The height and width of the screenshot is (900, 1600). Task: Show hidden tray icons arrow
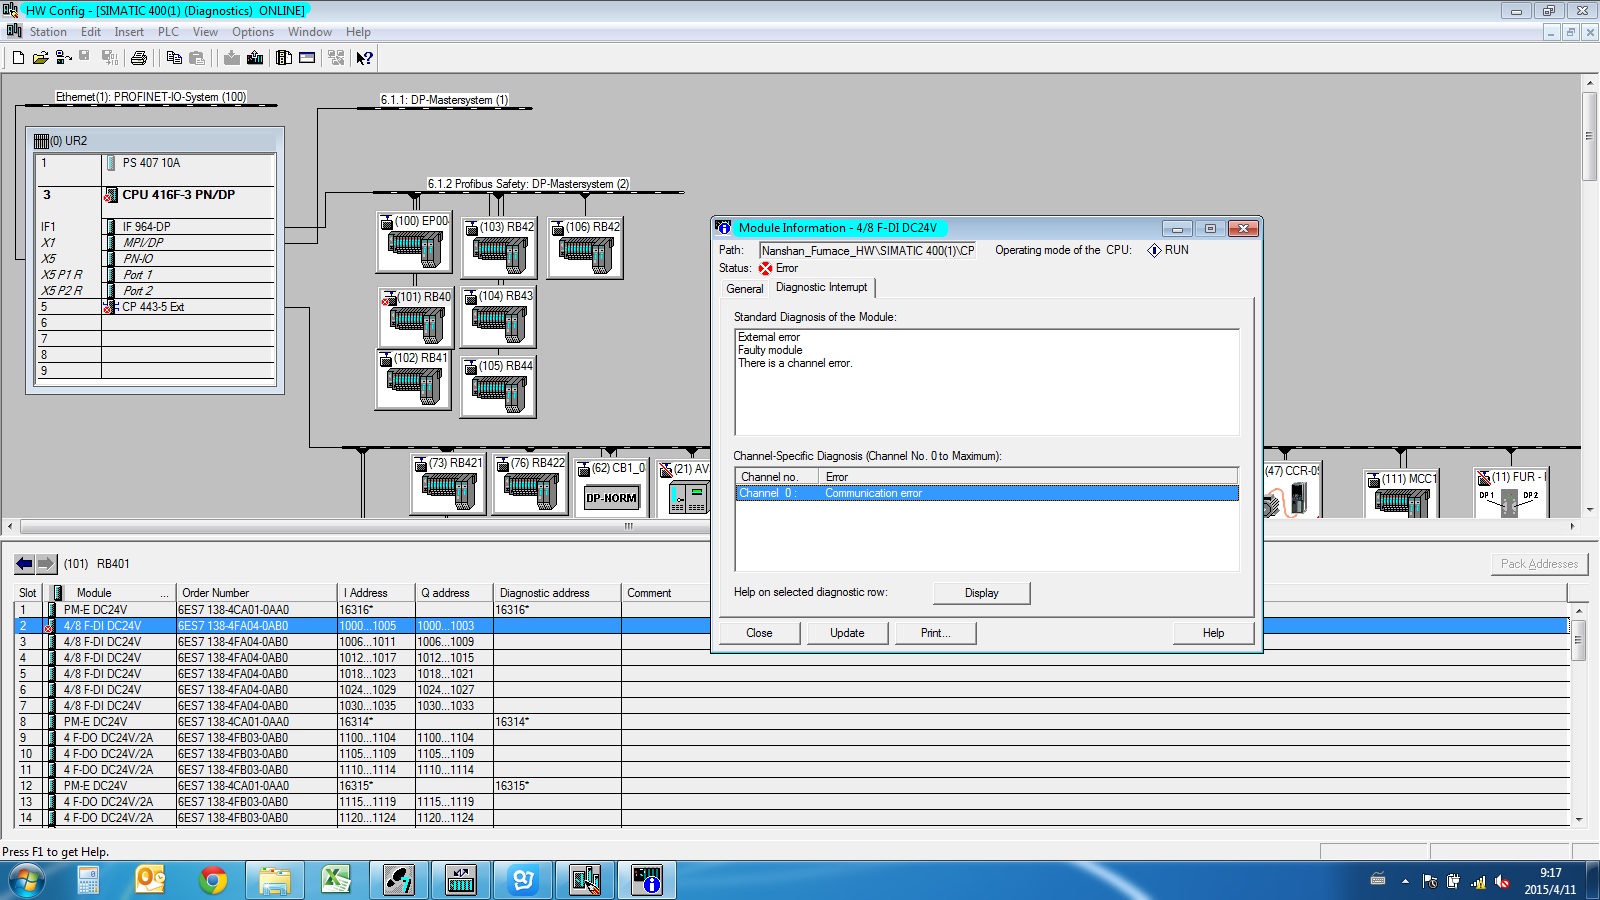tap(1405, 881)
